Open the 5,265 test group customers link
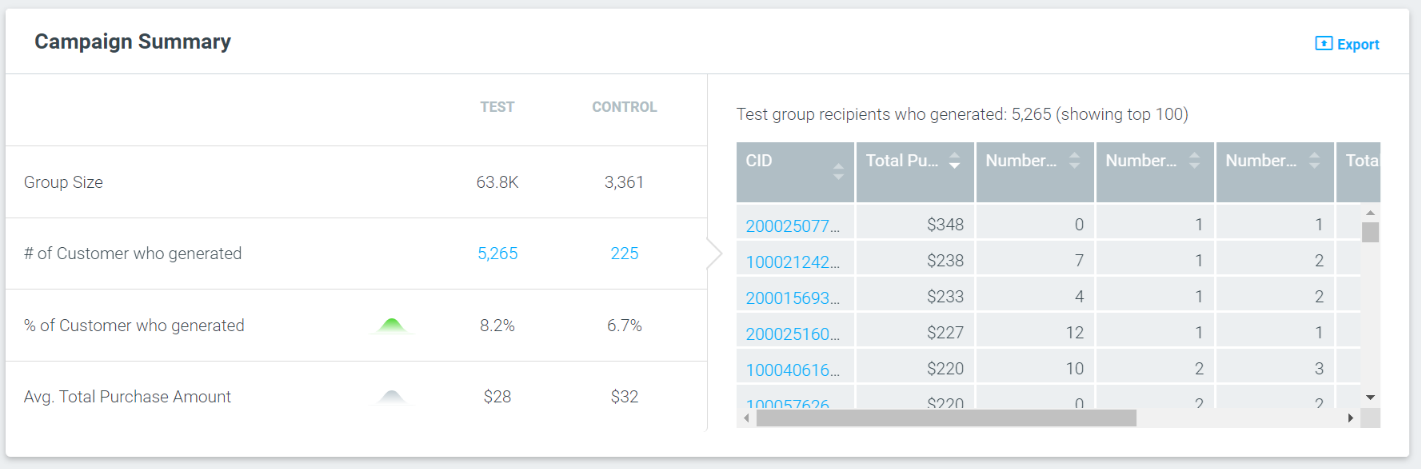The height and width of the screenshot is (469, 1421). click(x=497, y=254)
